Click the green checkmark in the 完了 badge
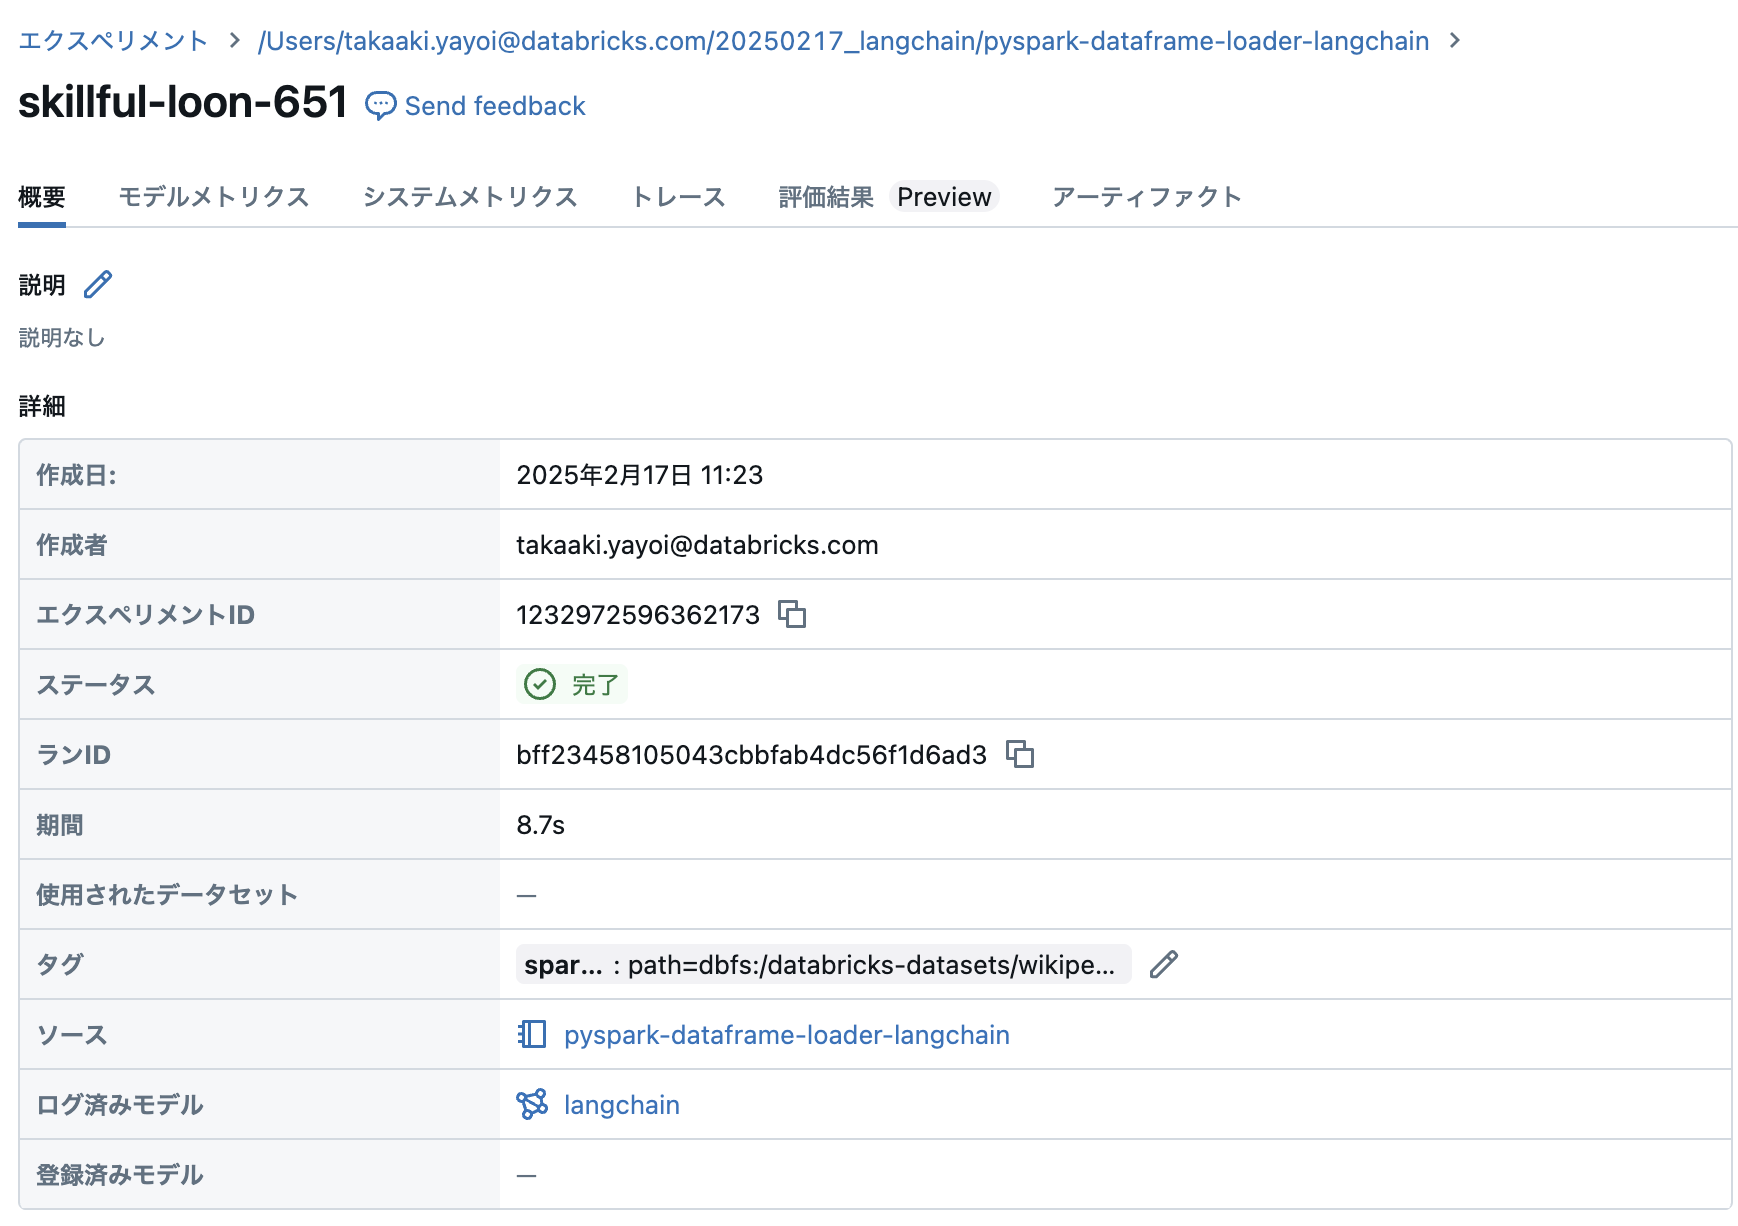This screenshot has width=1738, height=1226. (540, 685)
